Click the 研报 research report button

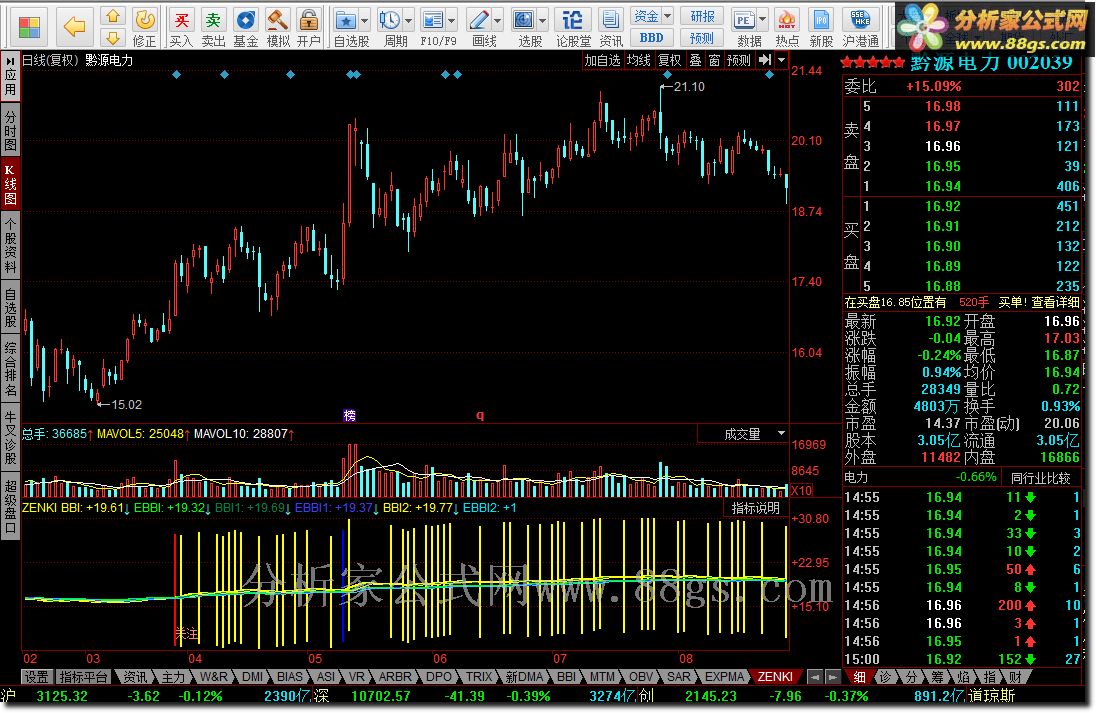pyautogui.click(x=702, y=16)
